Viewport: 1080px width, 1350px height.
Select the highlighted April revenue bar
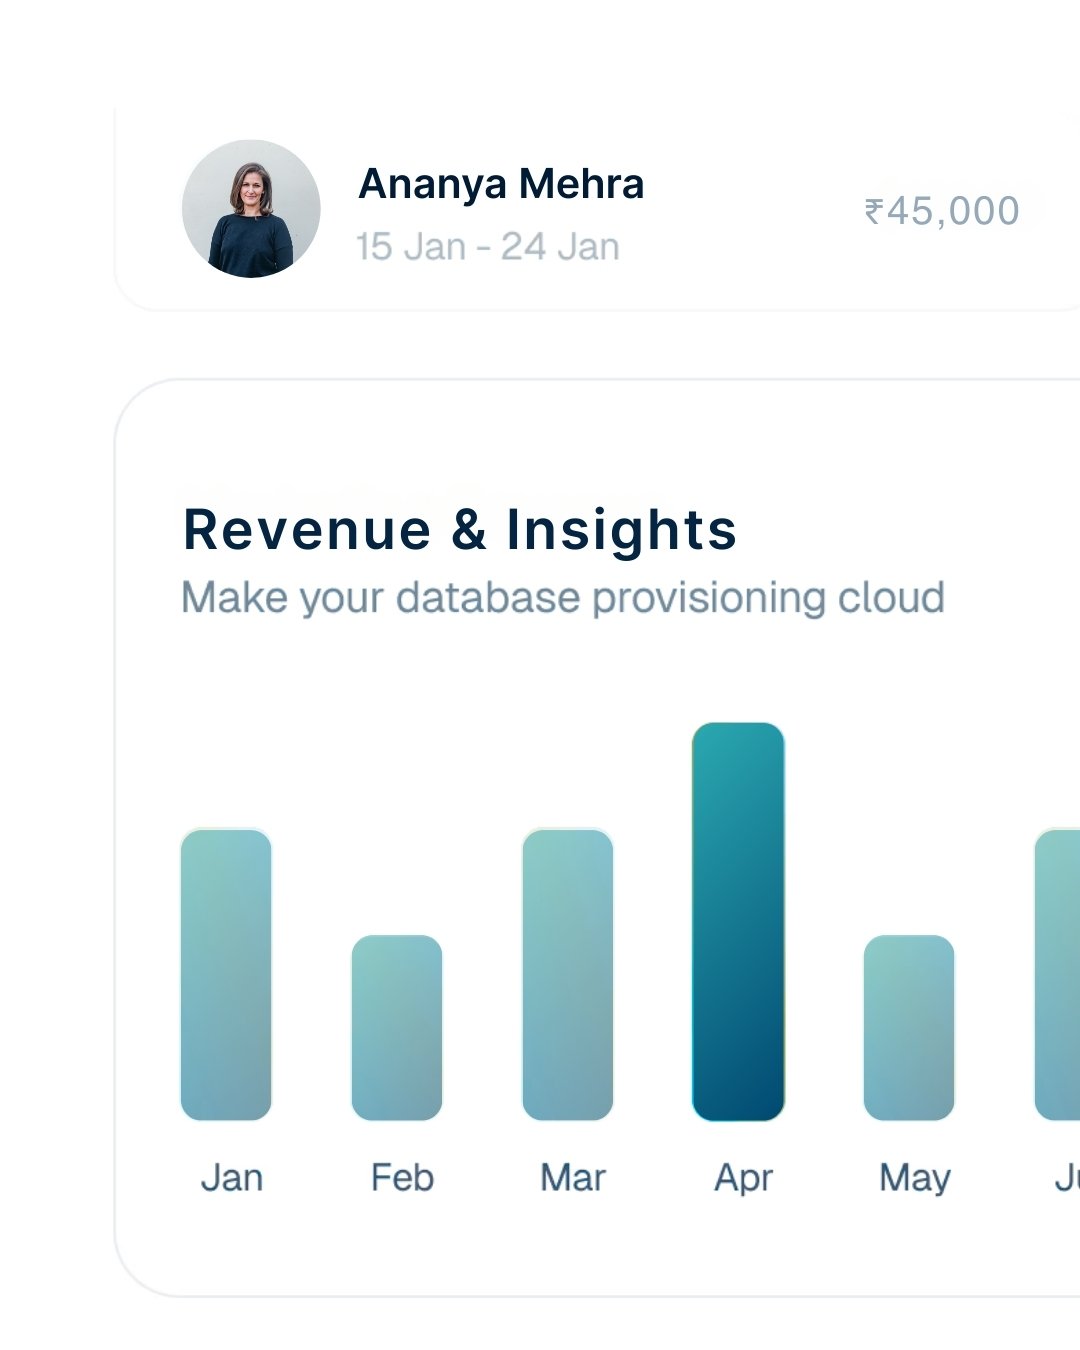point(738,922)
